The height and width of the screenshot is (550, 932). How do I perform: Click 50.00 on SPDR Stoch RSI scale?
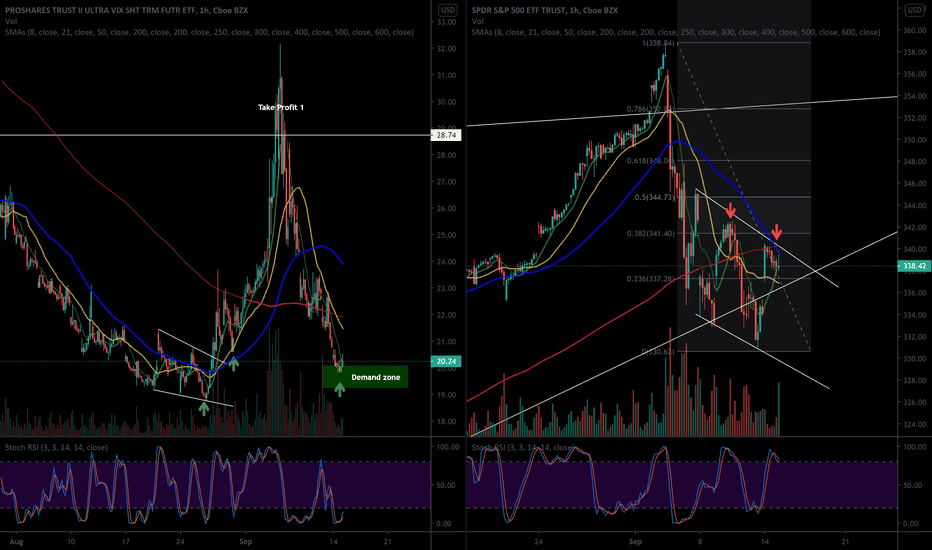[x=912, y=485]
